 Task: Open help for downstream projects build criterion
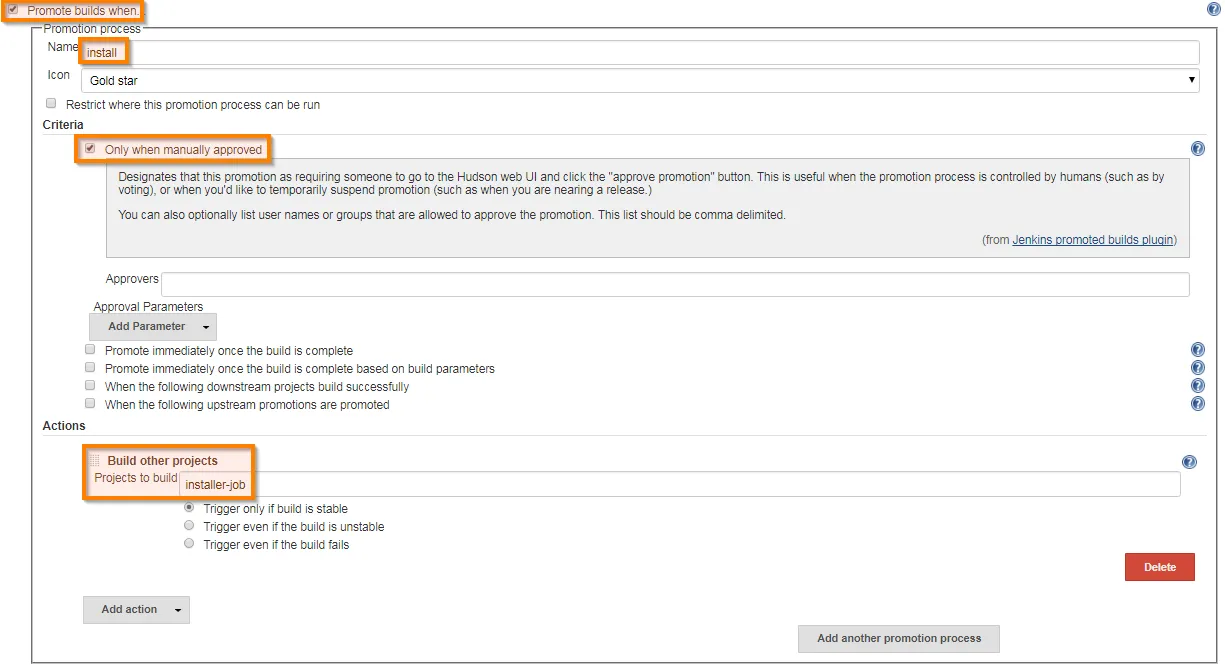click(x=1197, y=386)
